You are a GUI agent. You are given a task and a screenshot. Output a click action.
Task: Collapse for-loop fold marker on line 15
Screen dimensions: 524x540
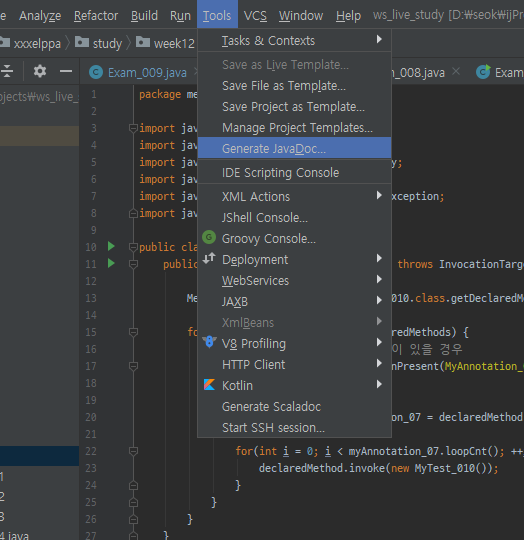[133, 332]
